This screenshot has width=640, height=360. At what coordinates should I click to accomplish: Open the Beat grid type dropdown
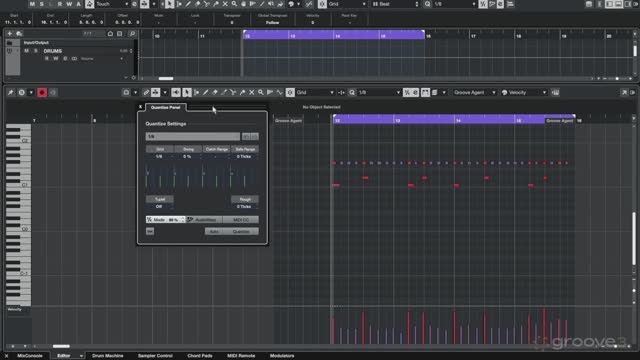click(x=395, y=4)
